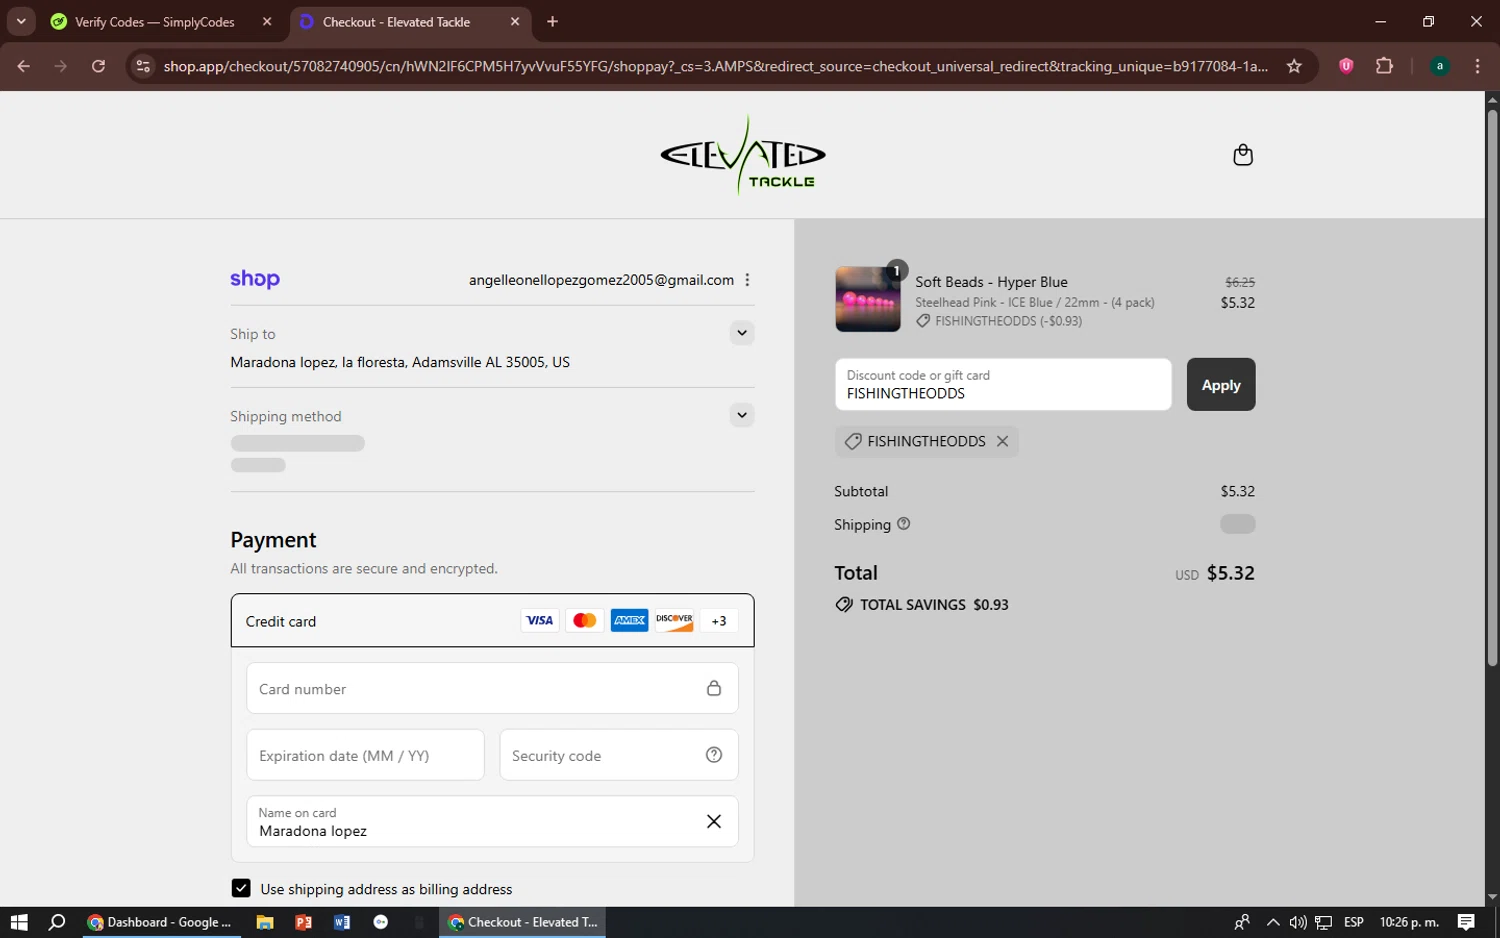Focus the Card number field
Viewport: 1500px width, 938px height.
492,689
